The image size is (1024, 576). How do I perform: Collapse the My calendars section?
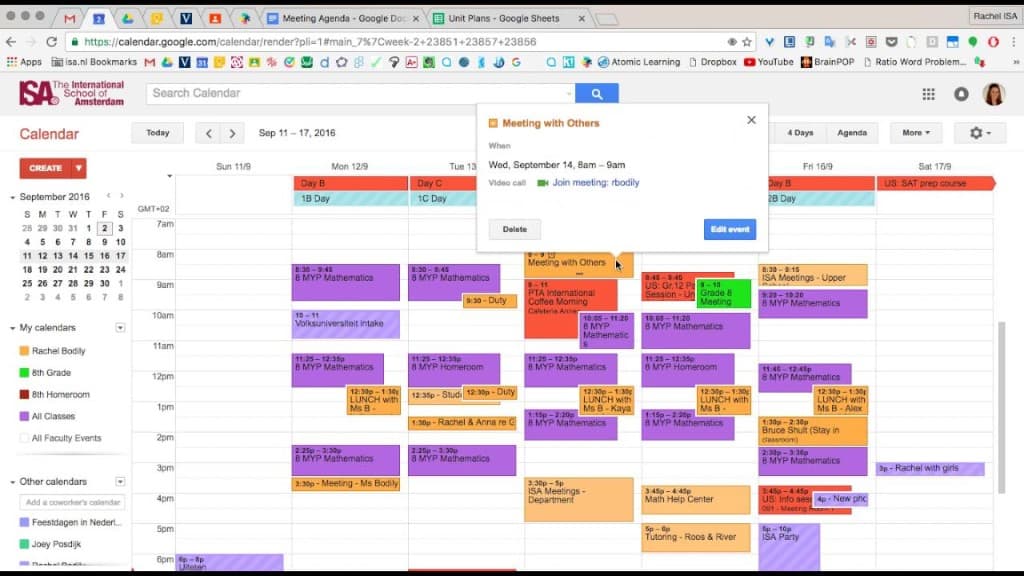click(12, 328)
